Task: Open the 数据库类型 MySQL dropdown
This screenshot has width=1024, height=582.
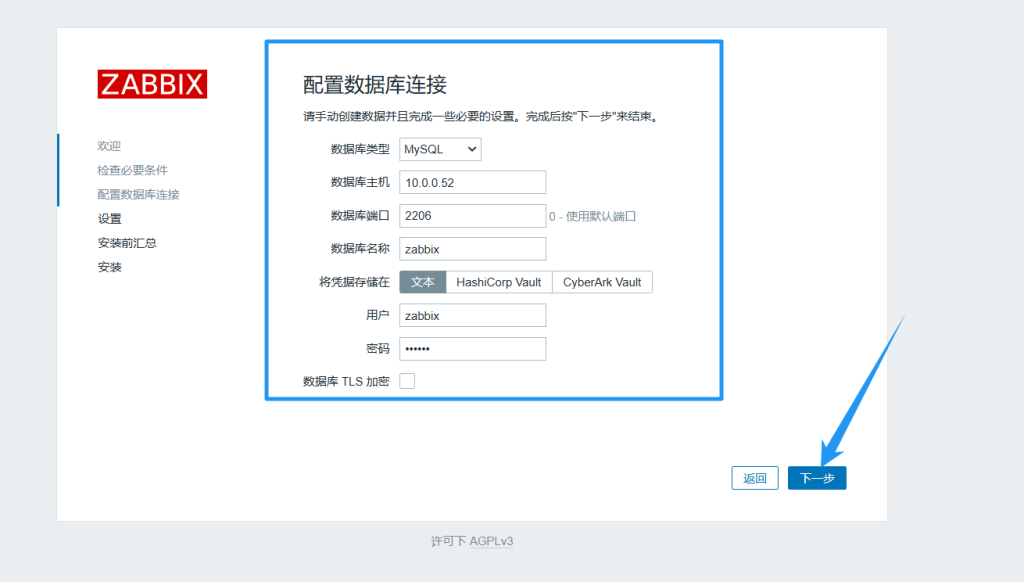Action: [440, 149]
